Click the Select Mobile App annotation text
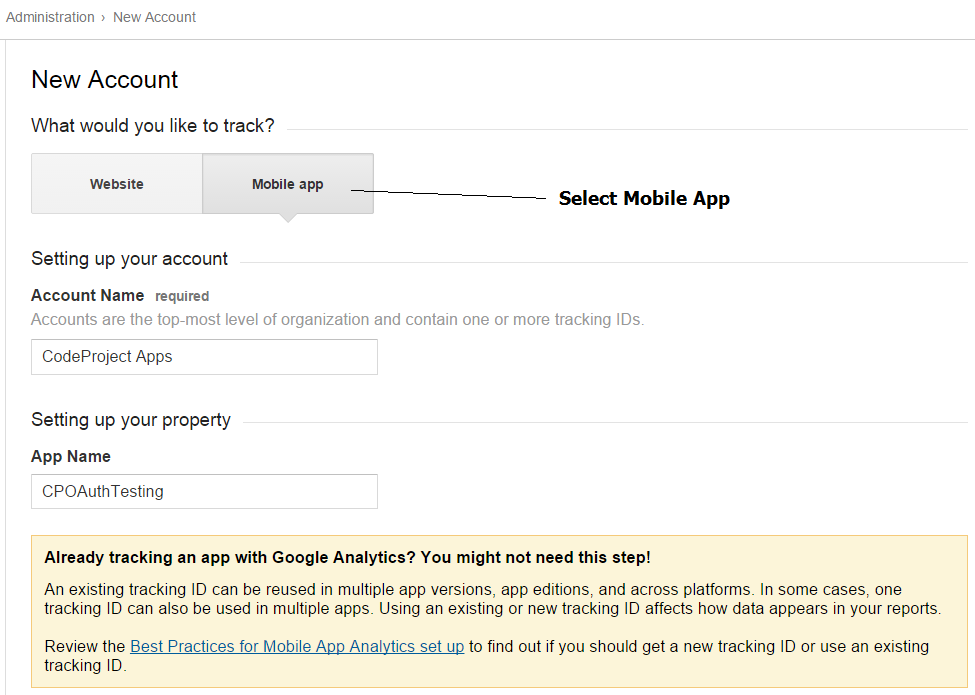The width and height of the screenshot is (975, 695). coord(644,198)
